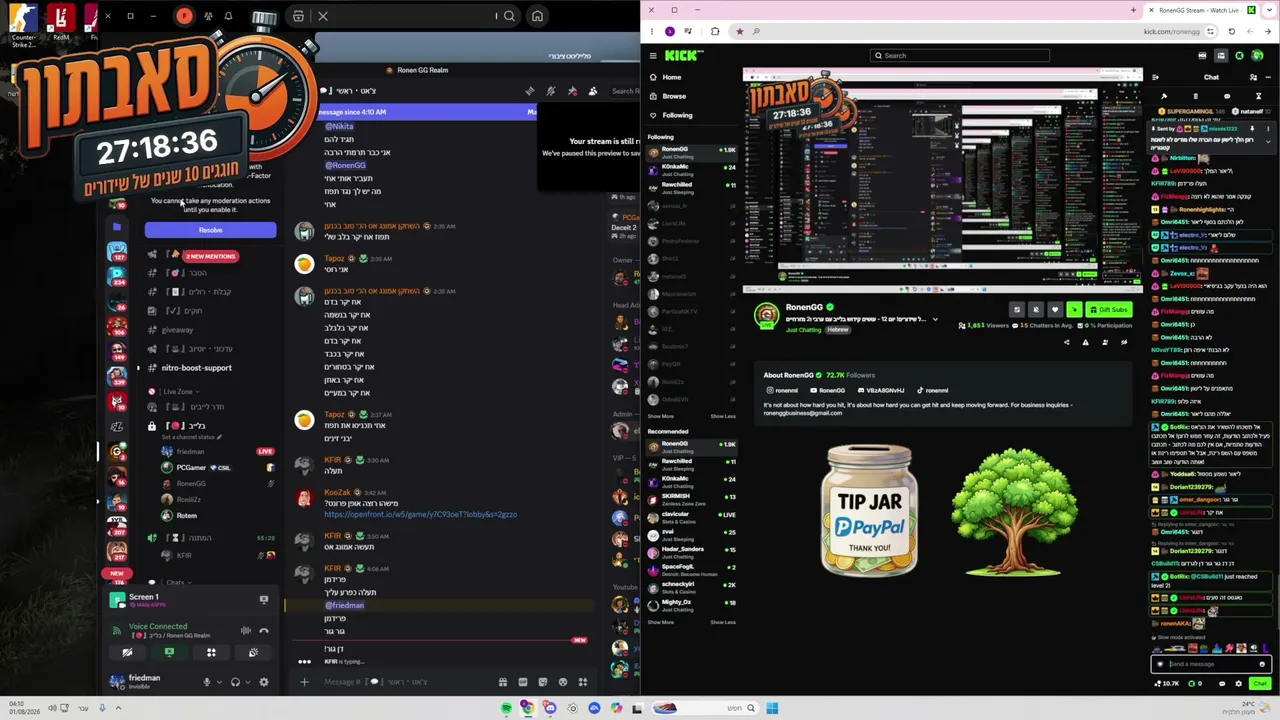Image resolution: width=1280 pixels, height=720 pixels.
Task: Reload the kick.com page
Action: [x=1231, y=31]
